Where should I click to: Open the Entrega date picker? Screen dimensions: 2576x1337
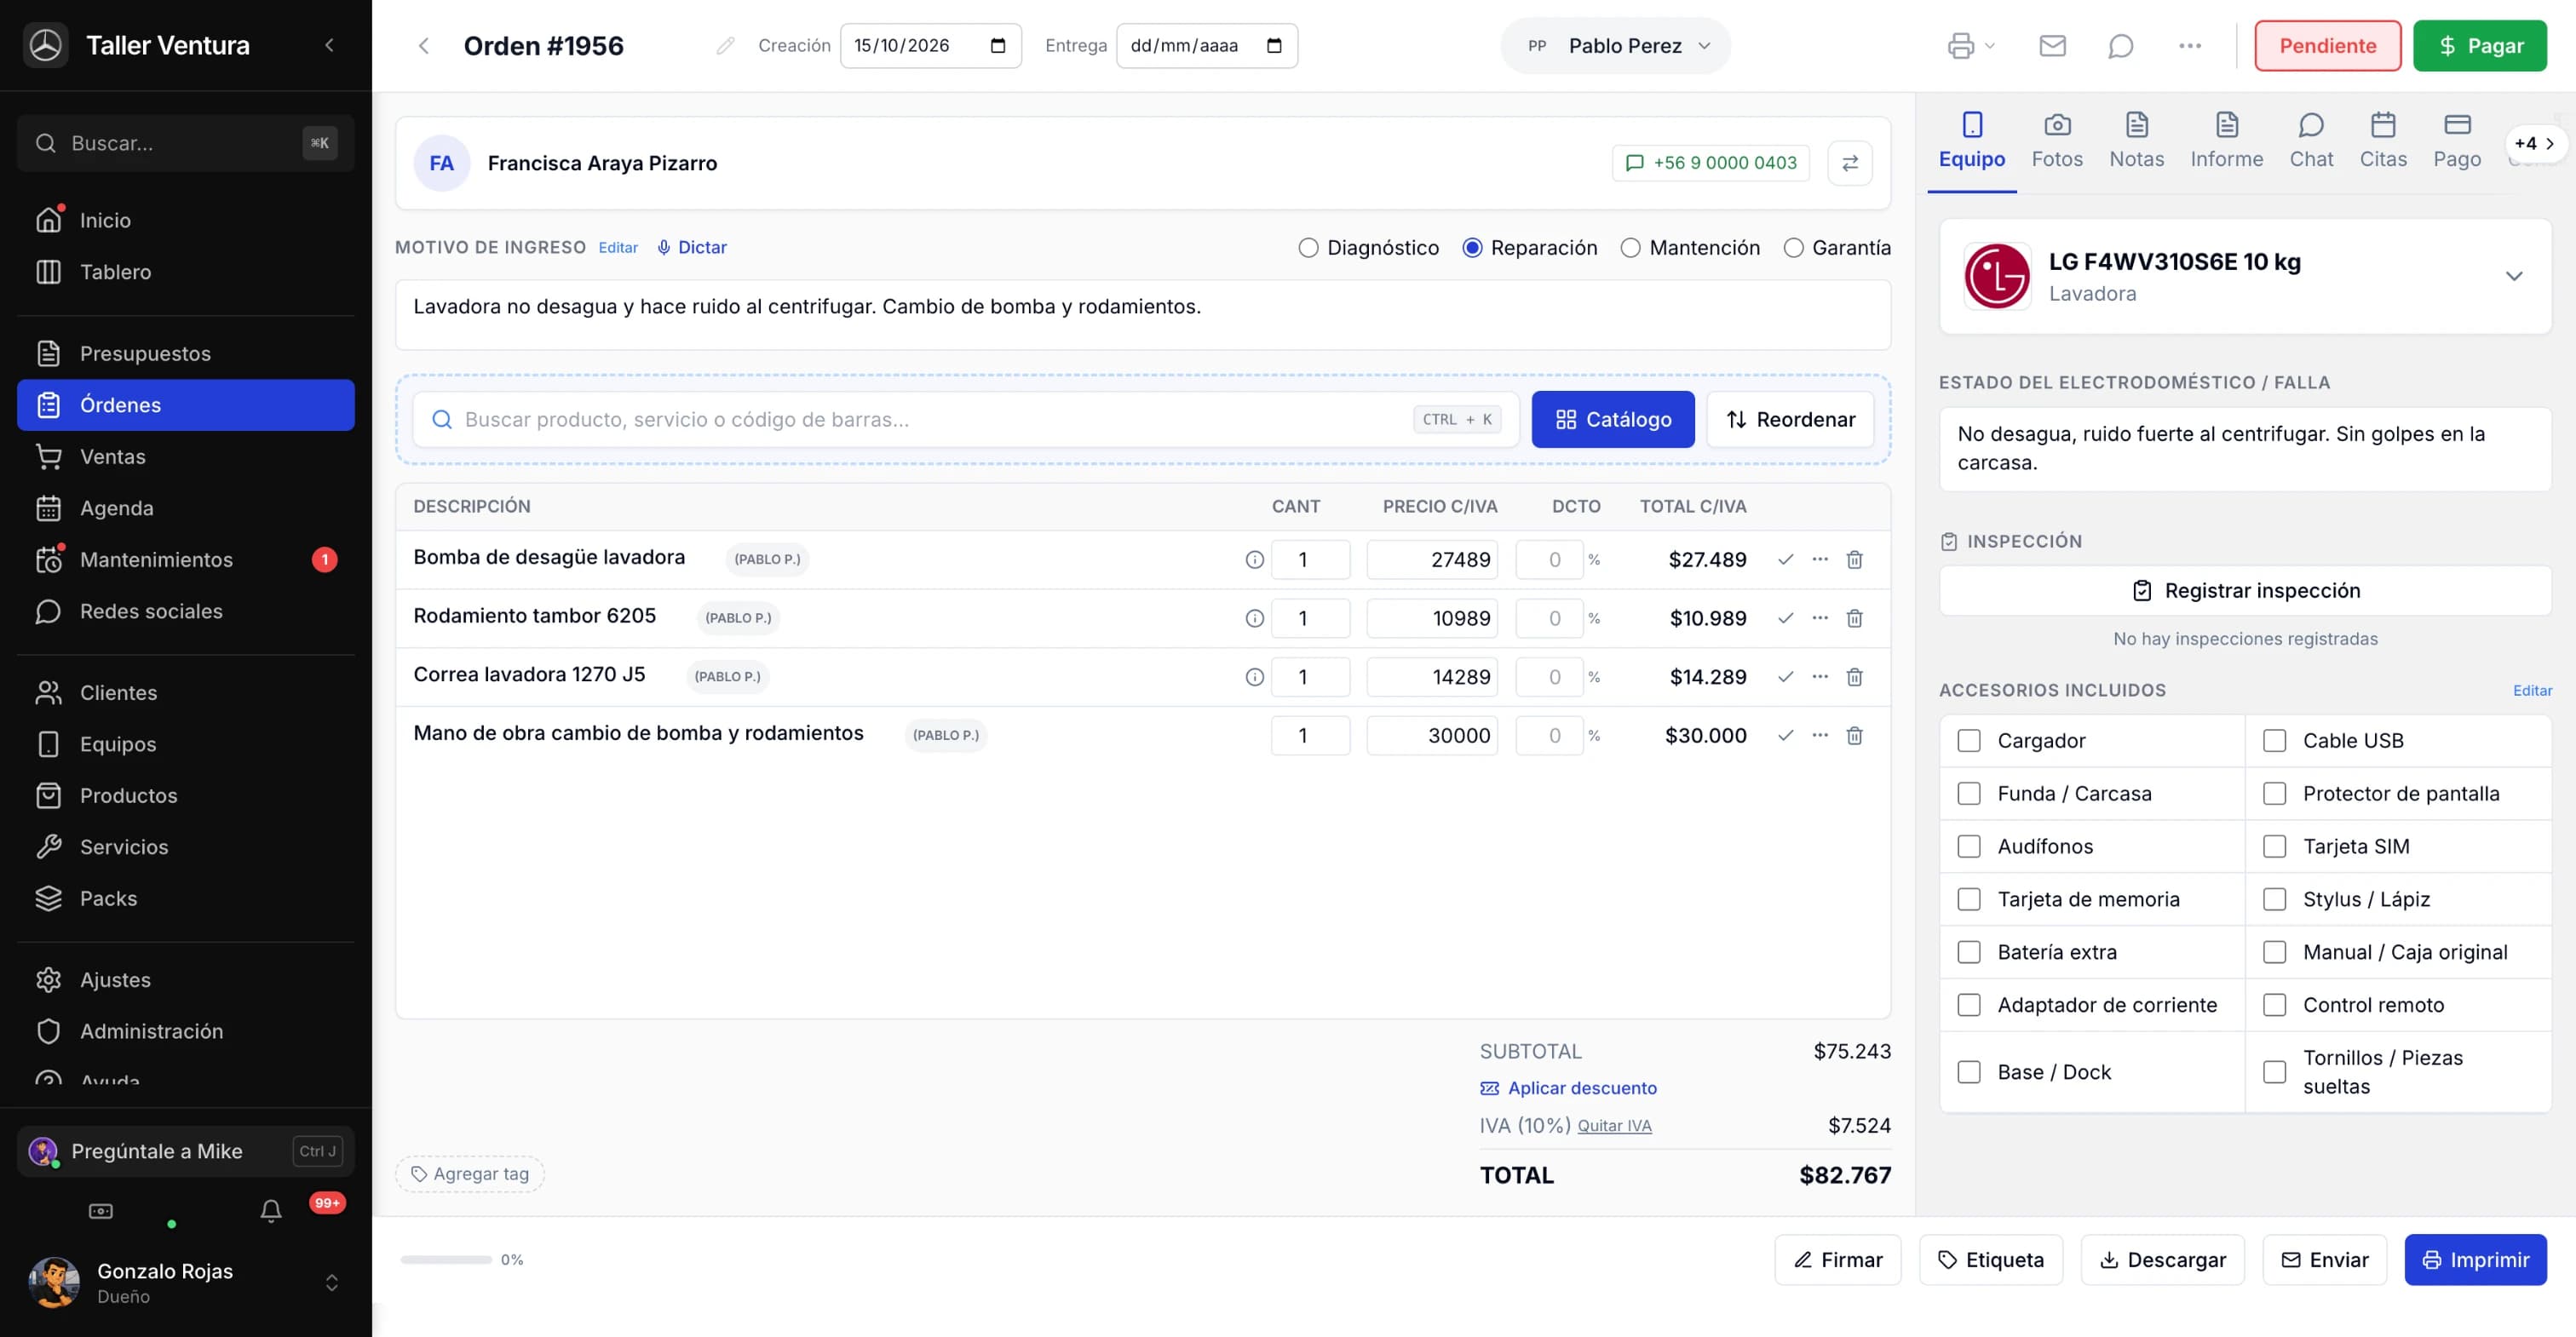[1274, 46]
